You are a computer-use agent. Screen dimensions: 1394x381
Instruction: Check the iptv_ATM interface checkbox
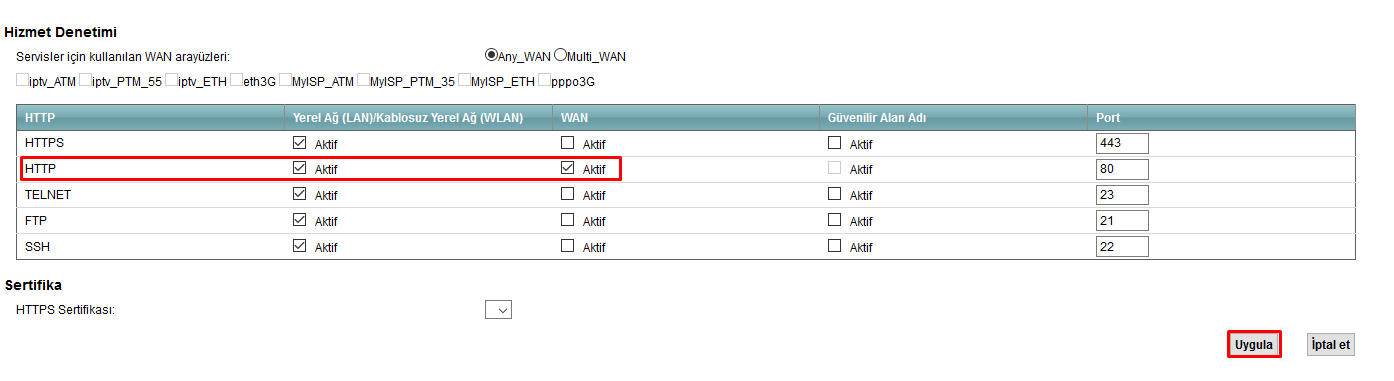click(x=22, y=80)
